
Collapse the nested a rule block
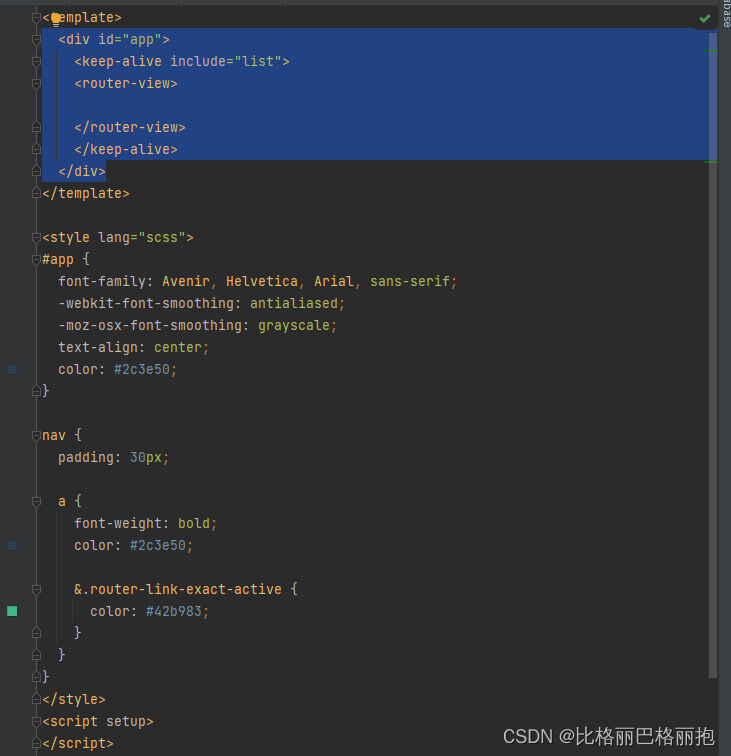36,501
